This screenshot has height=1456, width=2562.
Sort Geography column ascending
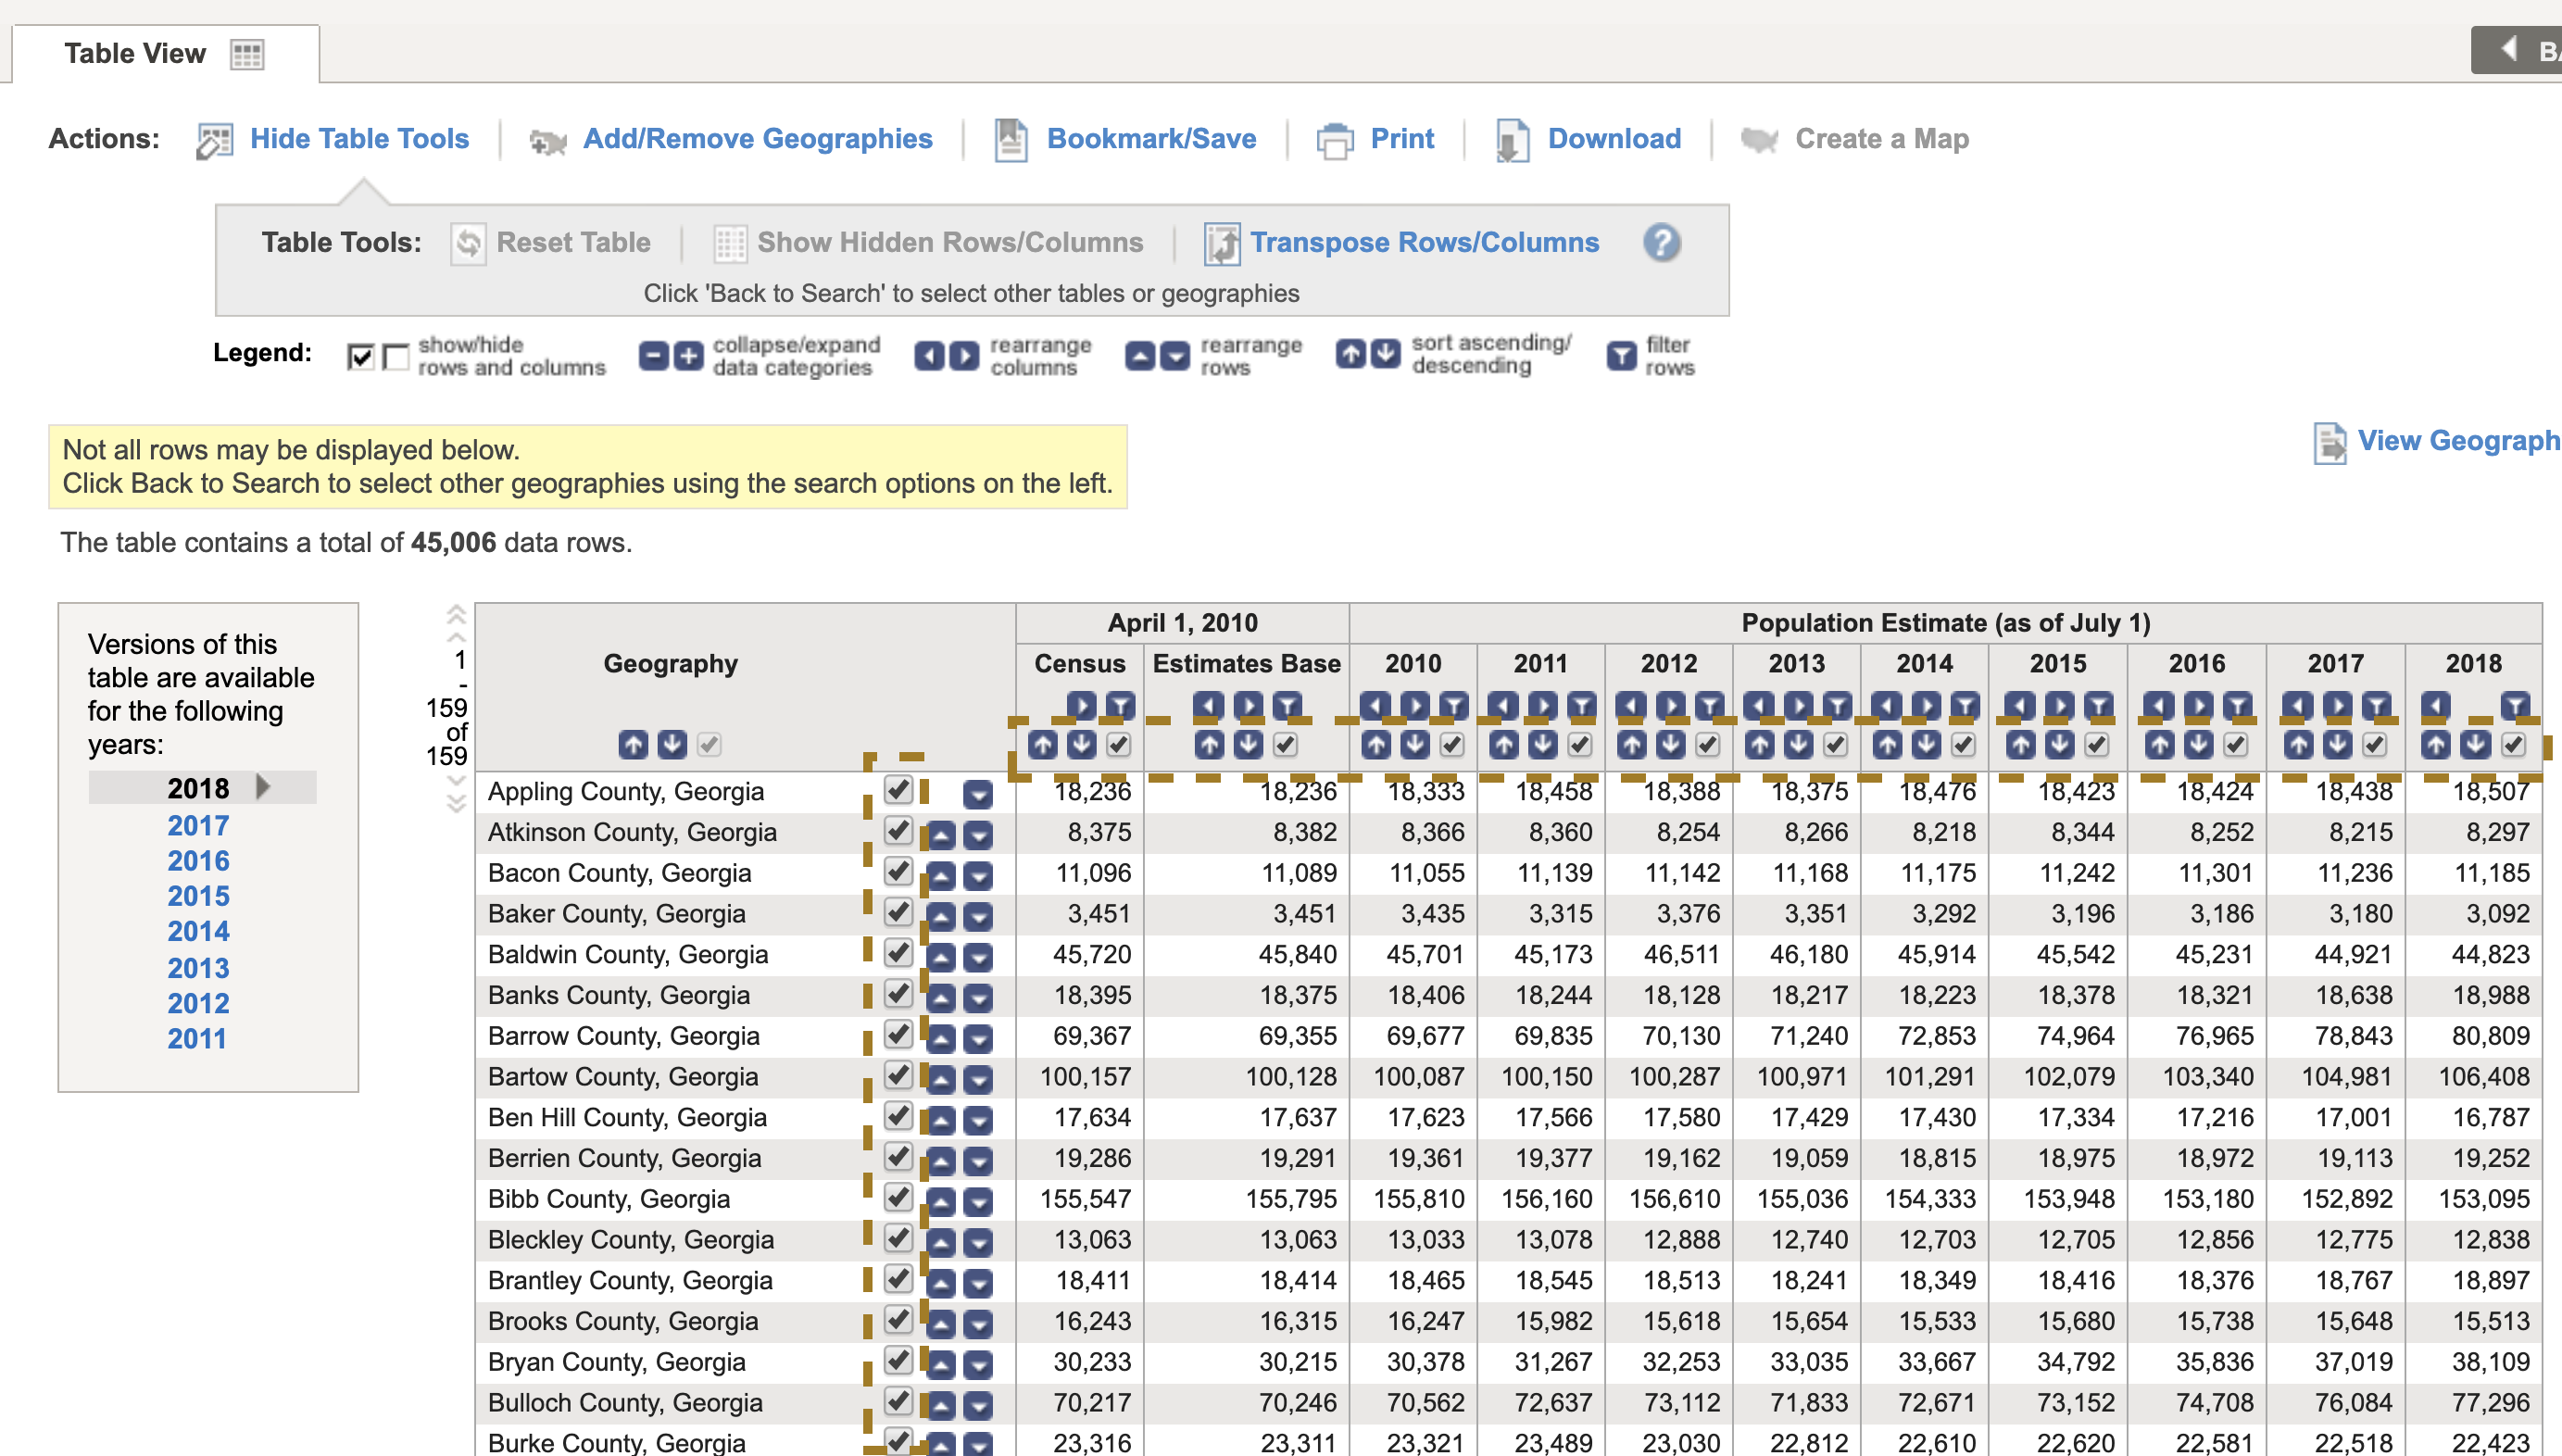[x=633, y=745]
